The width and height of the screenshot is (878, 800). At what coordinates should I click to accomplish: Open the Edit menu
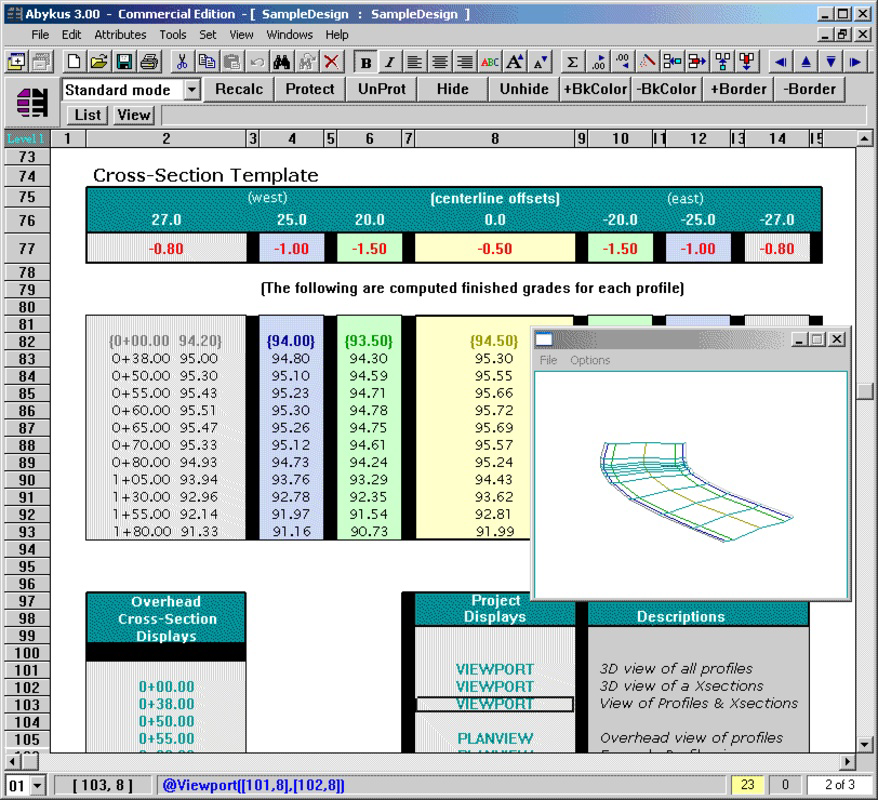click(71, 35)
